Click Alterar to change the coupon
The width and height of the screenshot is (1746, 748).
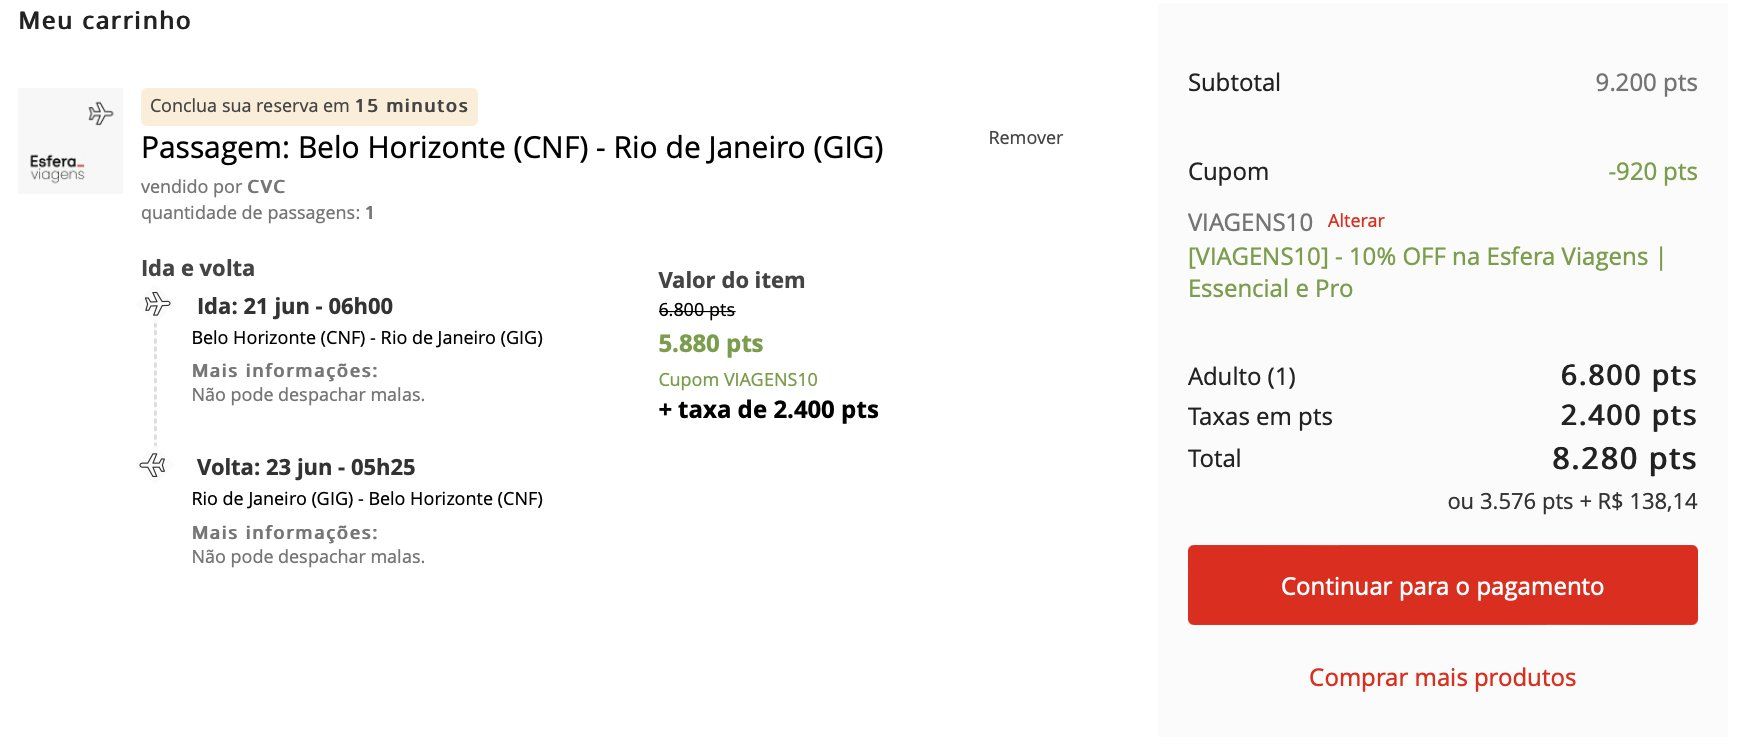(1356, 221)
